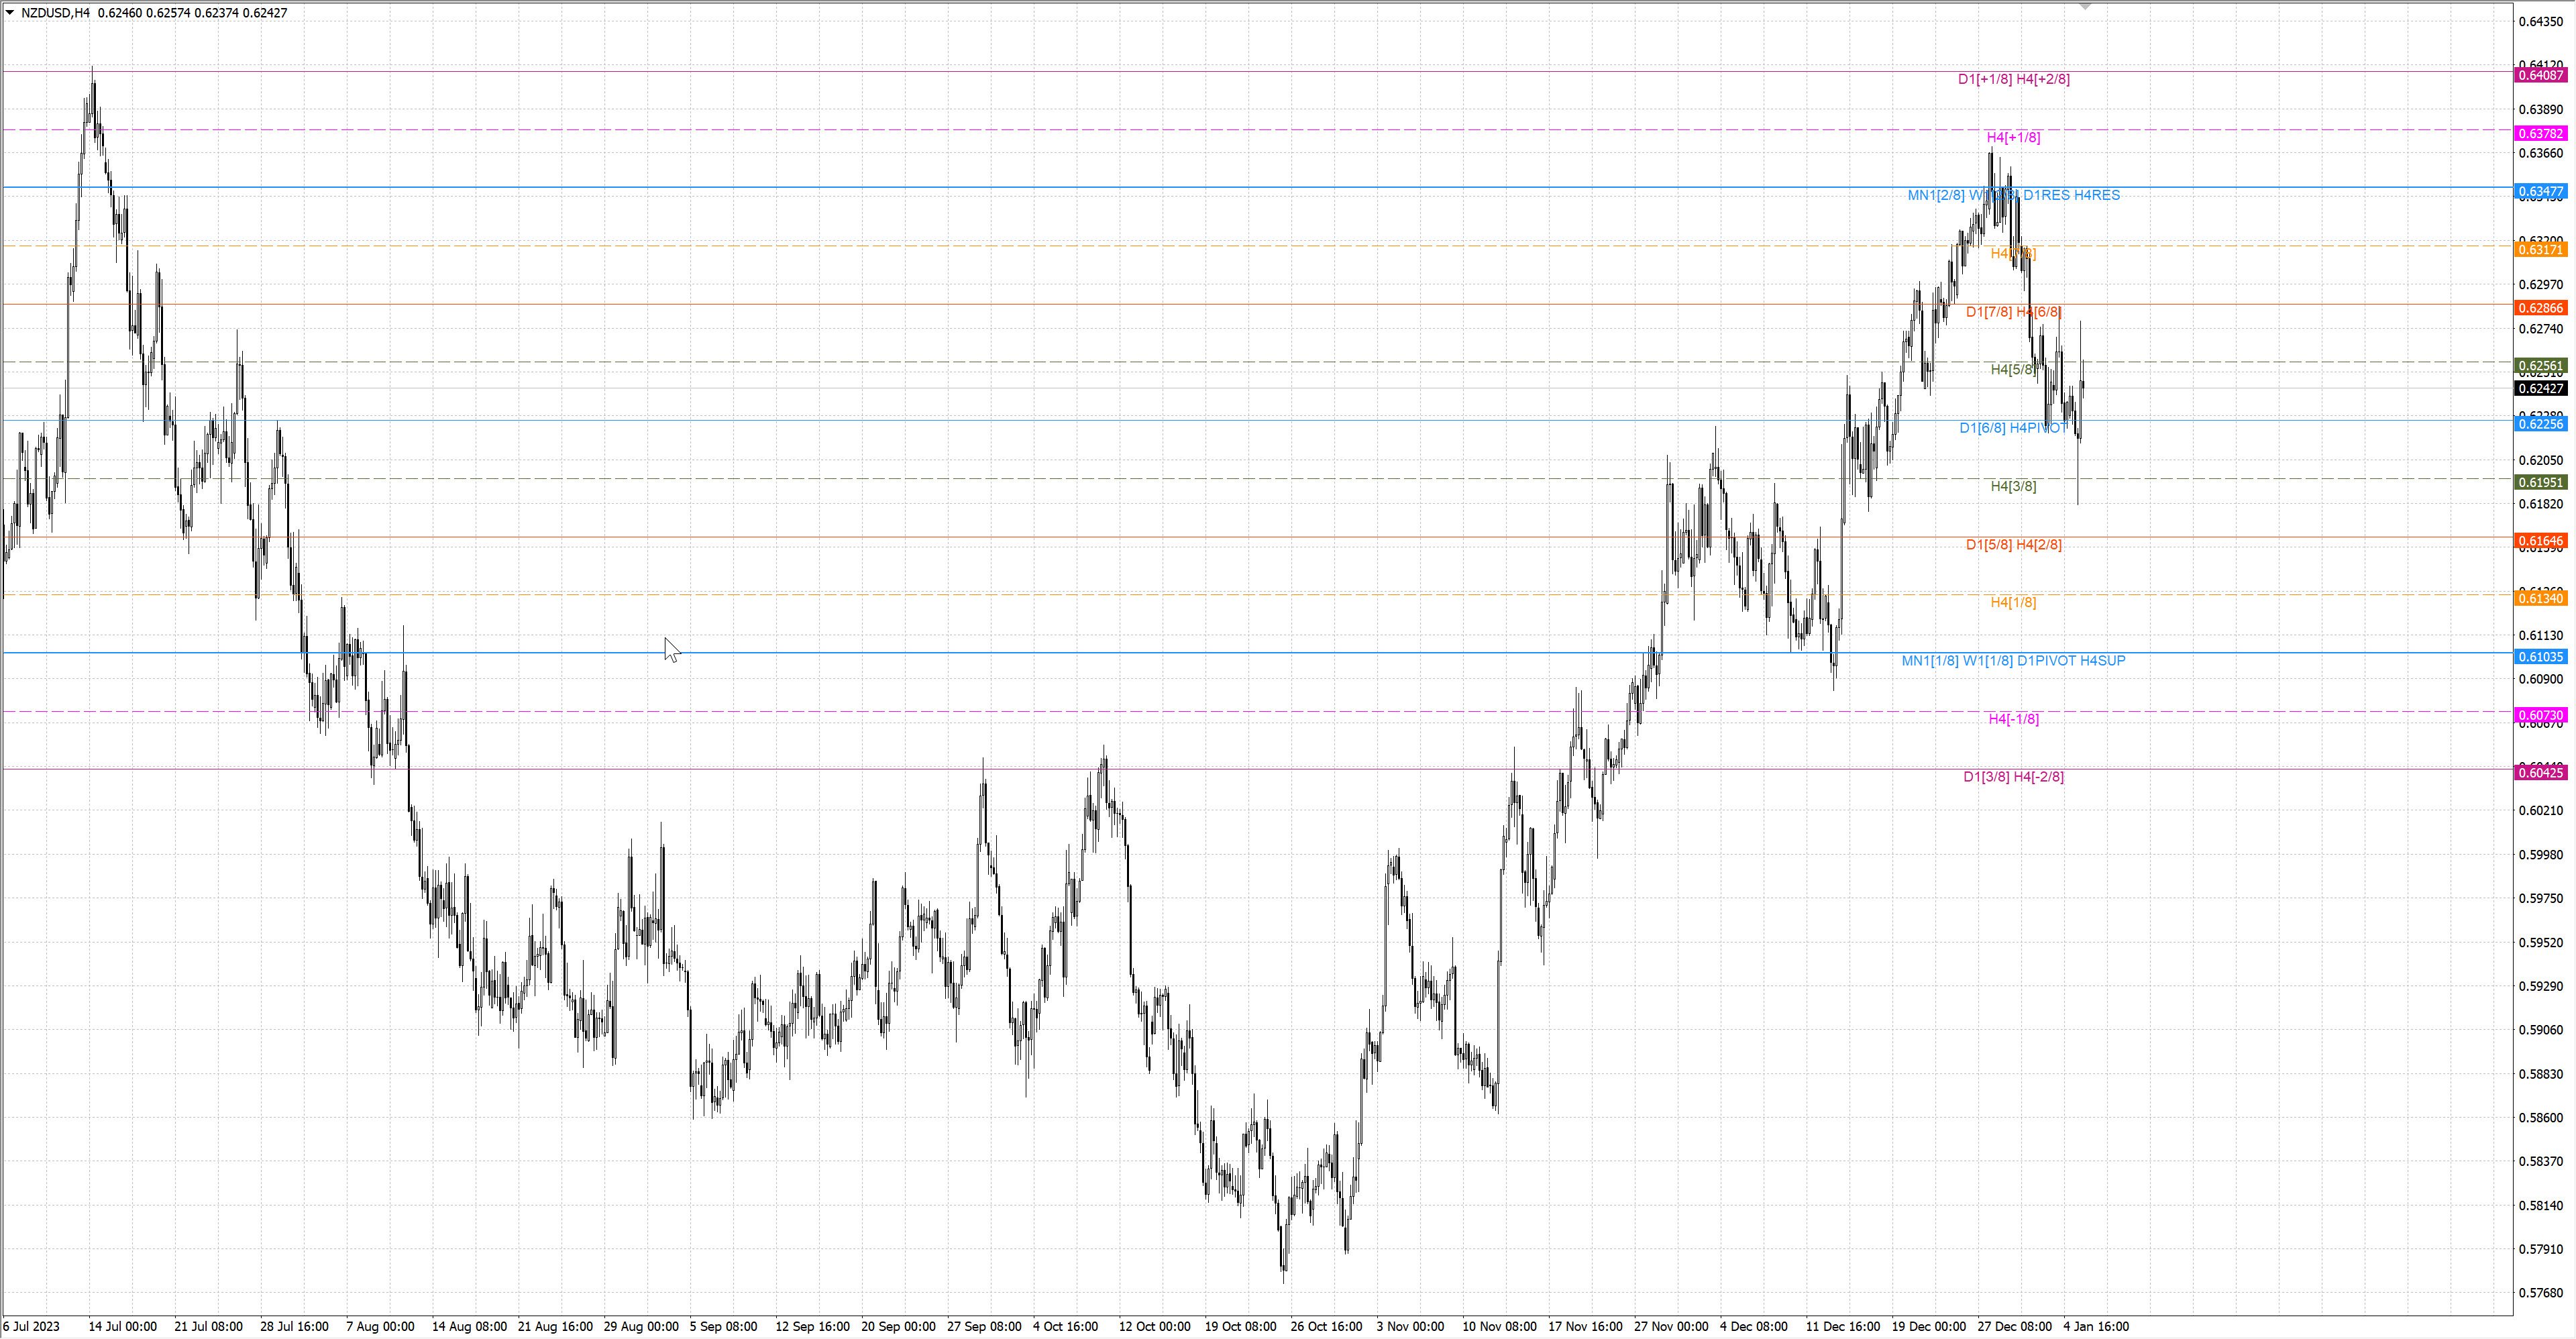Screen dimensions: 2576x1339
Task: Click the H4[3/8] level label
Action: tap(2013, 486)
